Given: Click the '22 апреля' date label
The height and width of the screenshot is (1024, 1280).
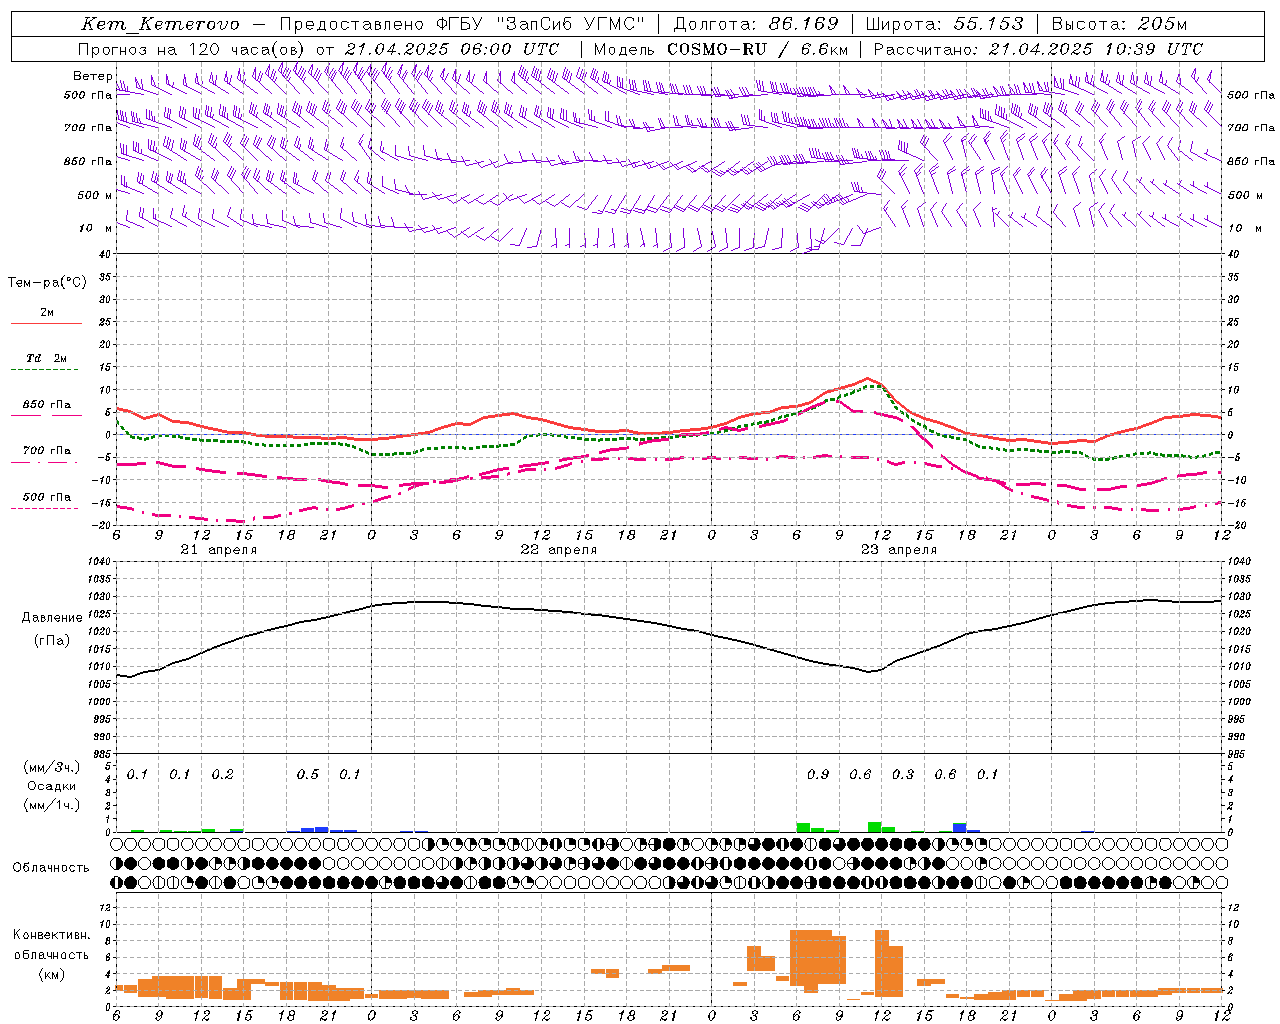Looking at the screenshot, I should coord(558,550).
